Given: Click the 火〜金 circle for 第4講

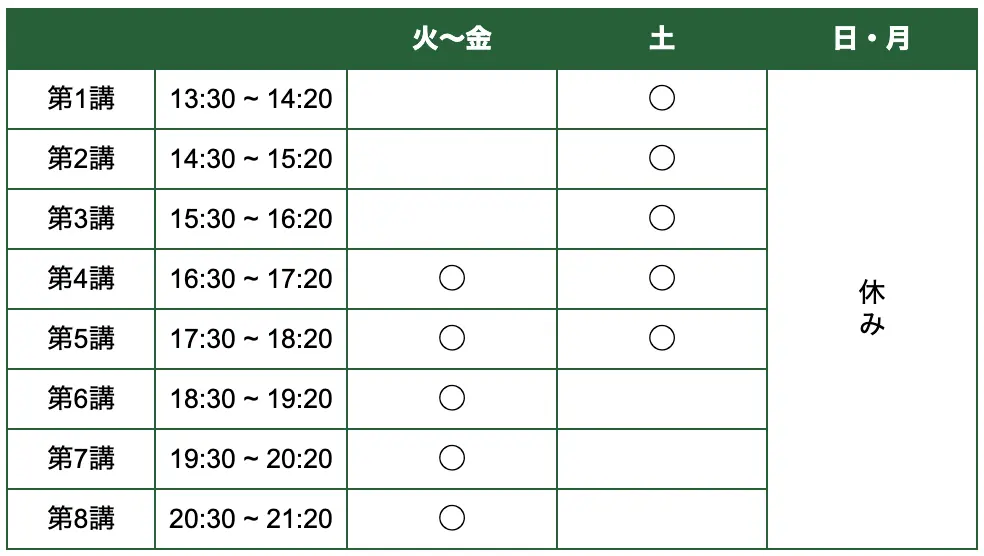Looking at the screenshot, I should click(452, 278).
